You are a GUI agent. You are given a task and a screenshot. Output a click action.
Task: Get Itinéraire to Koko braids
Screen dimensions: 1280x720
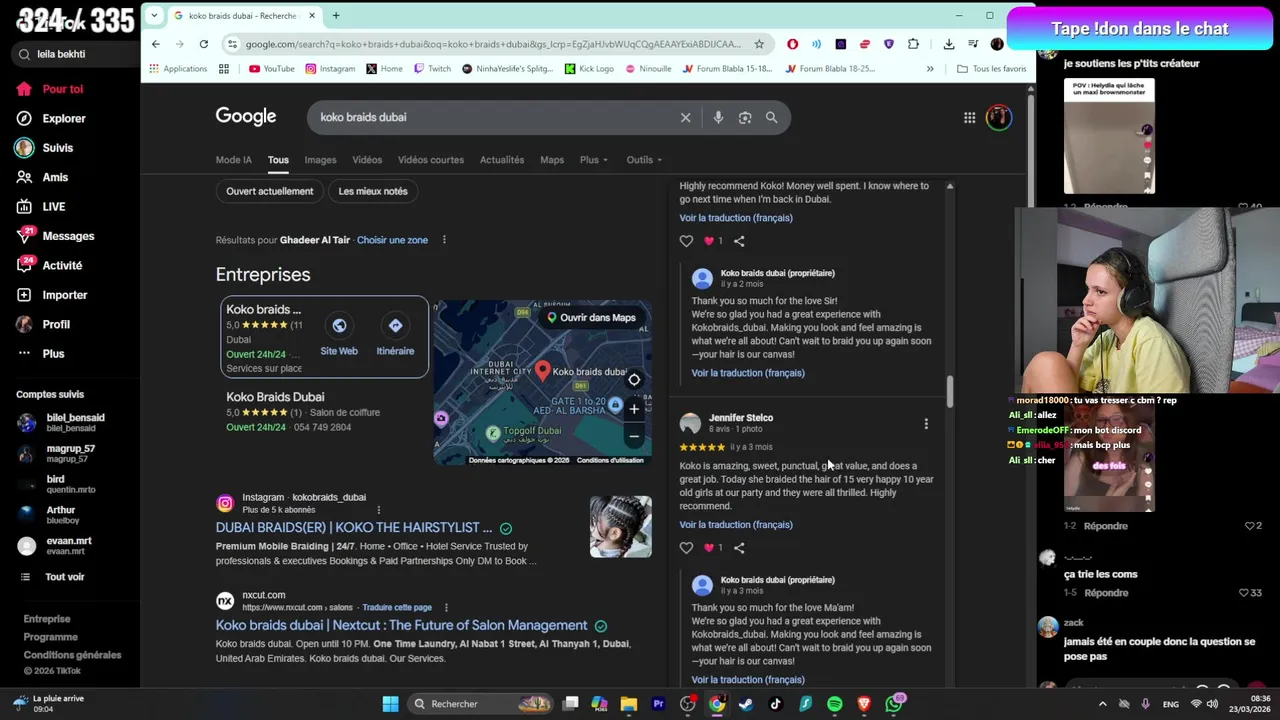(x=395, y=336)
